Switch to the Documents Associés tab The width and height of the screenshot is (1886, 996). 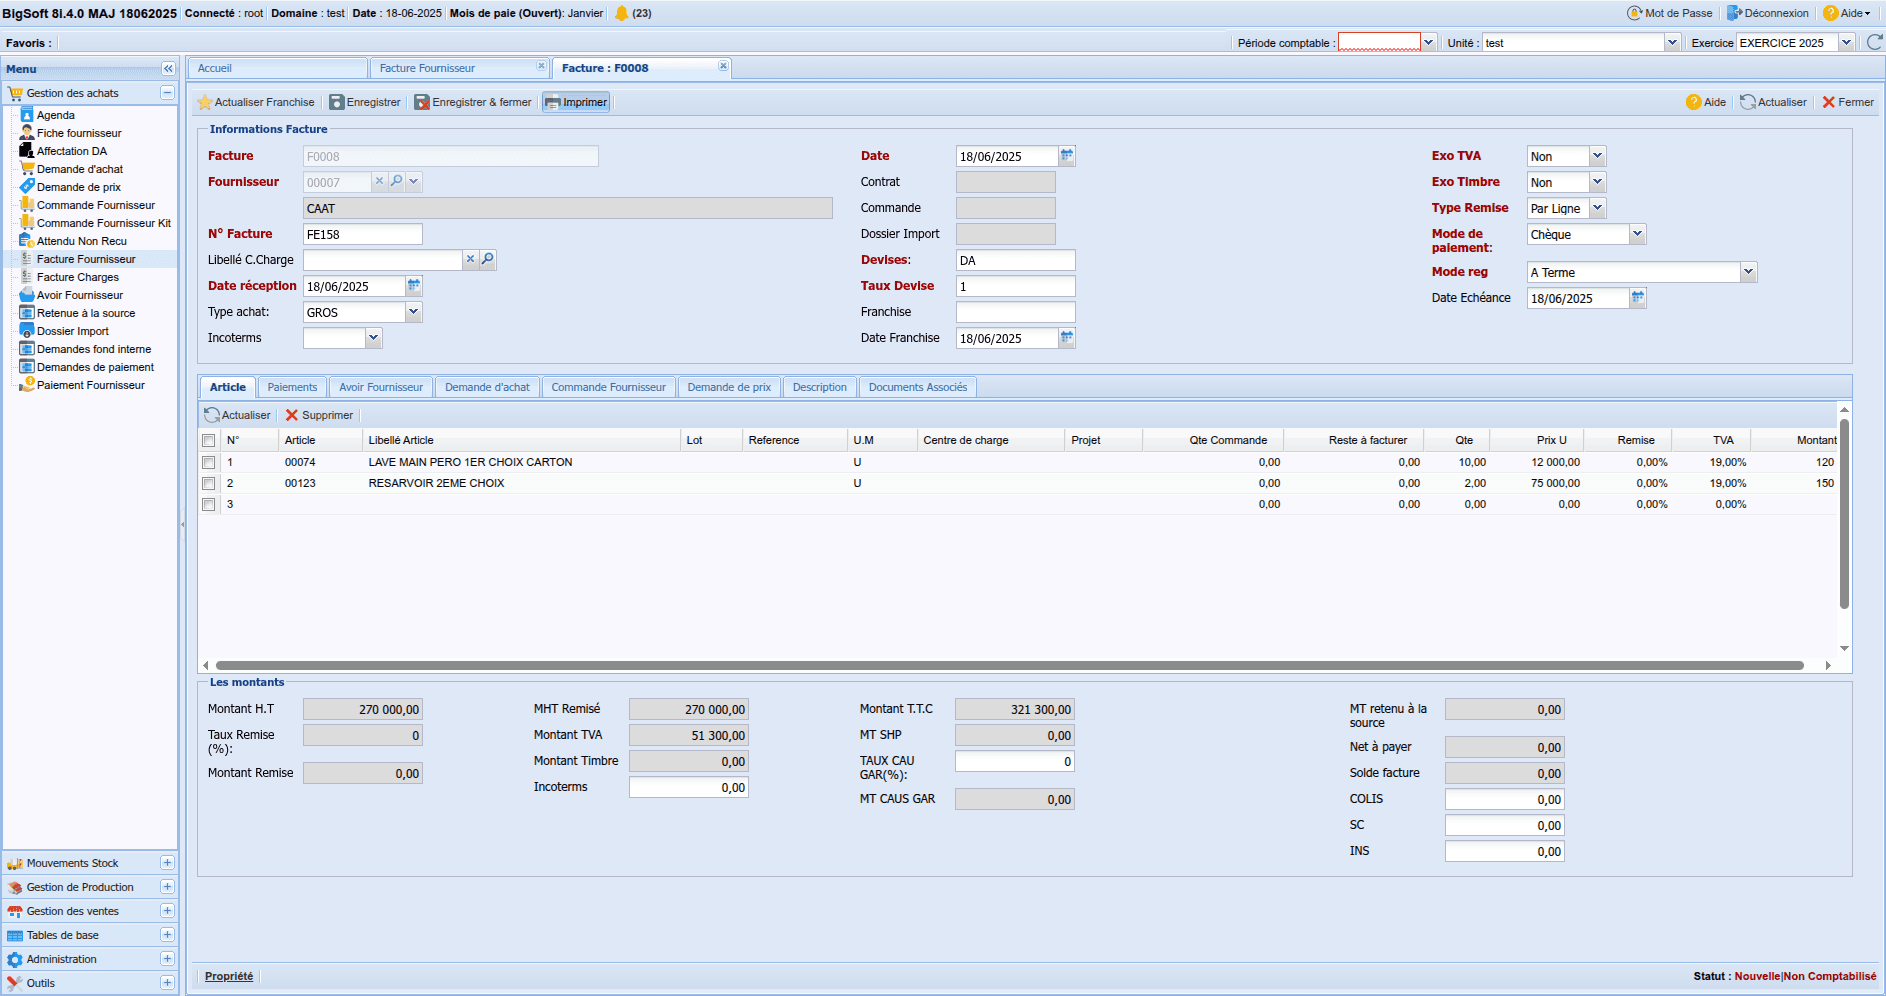pyautogui.click(x=918, y=387)
